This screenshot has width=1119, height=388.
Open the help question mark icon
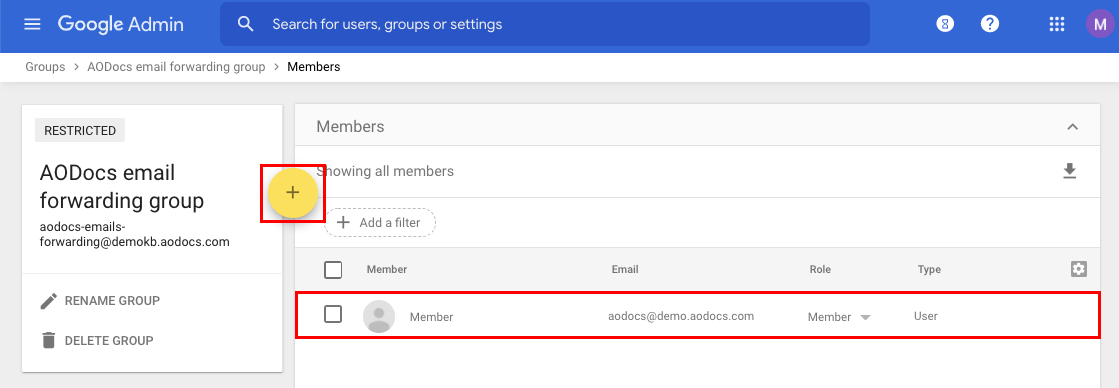(x=989, y=24)
